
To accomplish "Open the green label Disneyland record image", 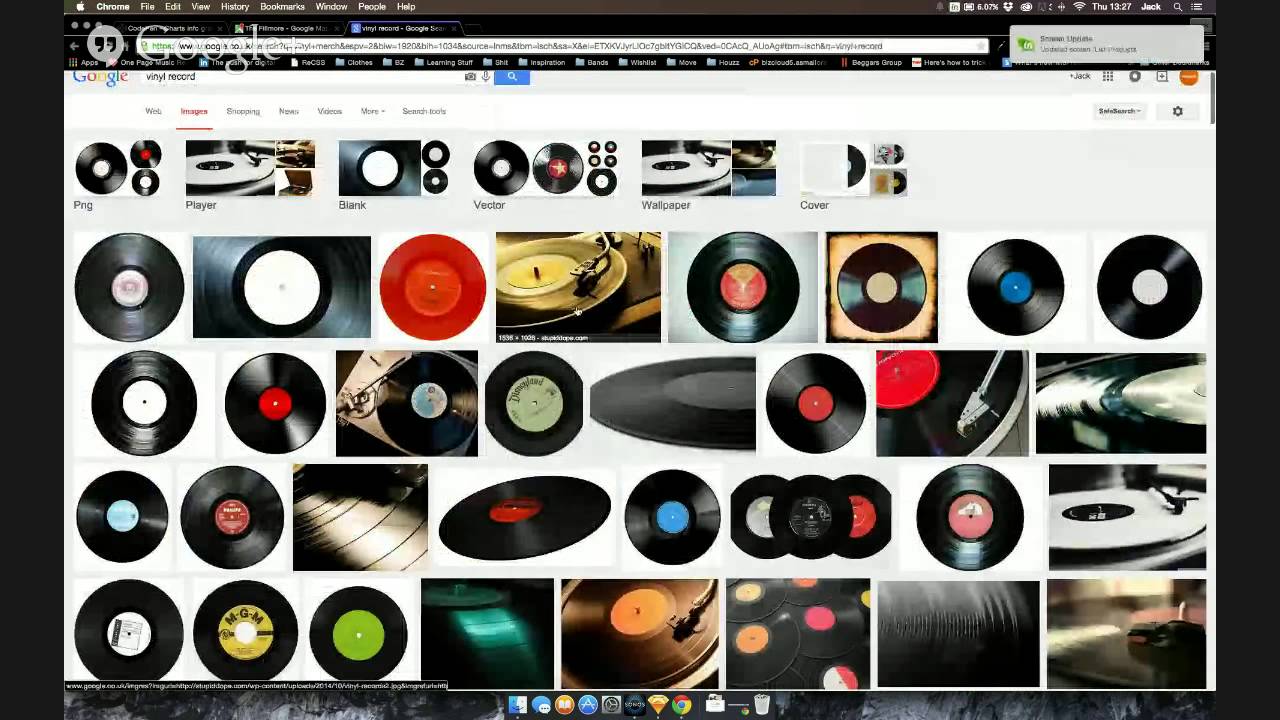I will coord(534,403).
